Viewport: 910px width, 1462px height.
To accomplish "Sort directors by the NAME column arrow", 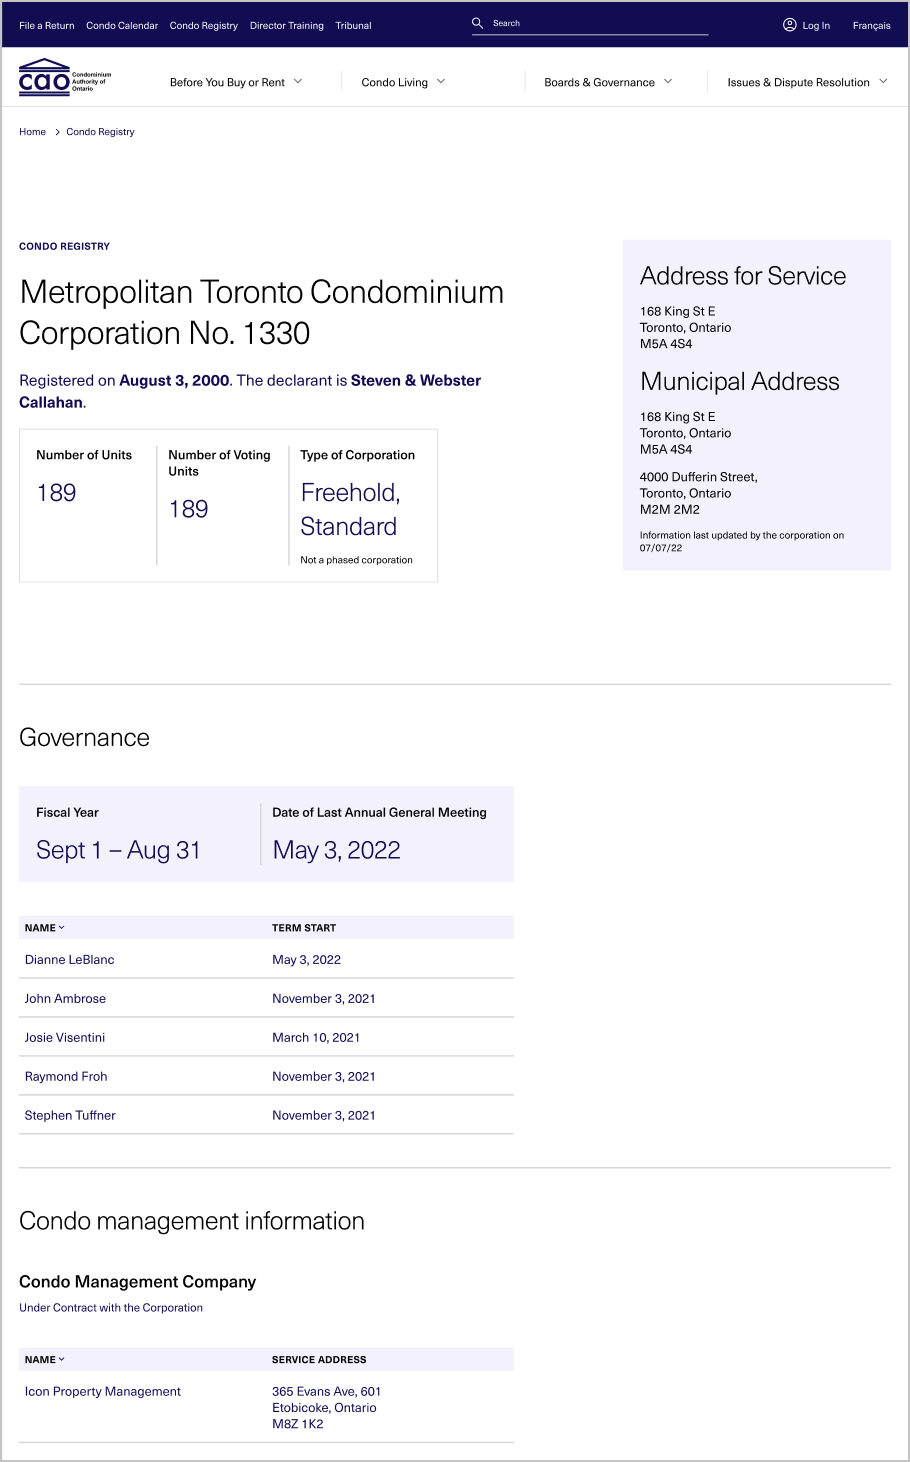I will [x=61, y=928].
